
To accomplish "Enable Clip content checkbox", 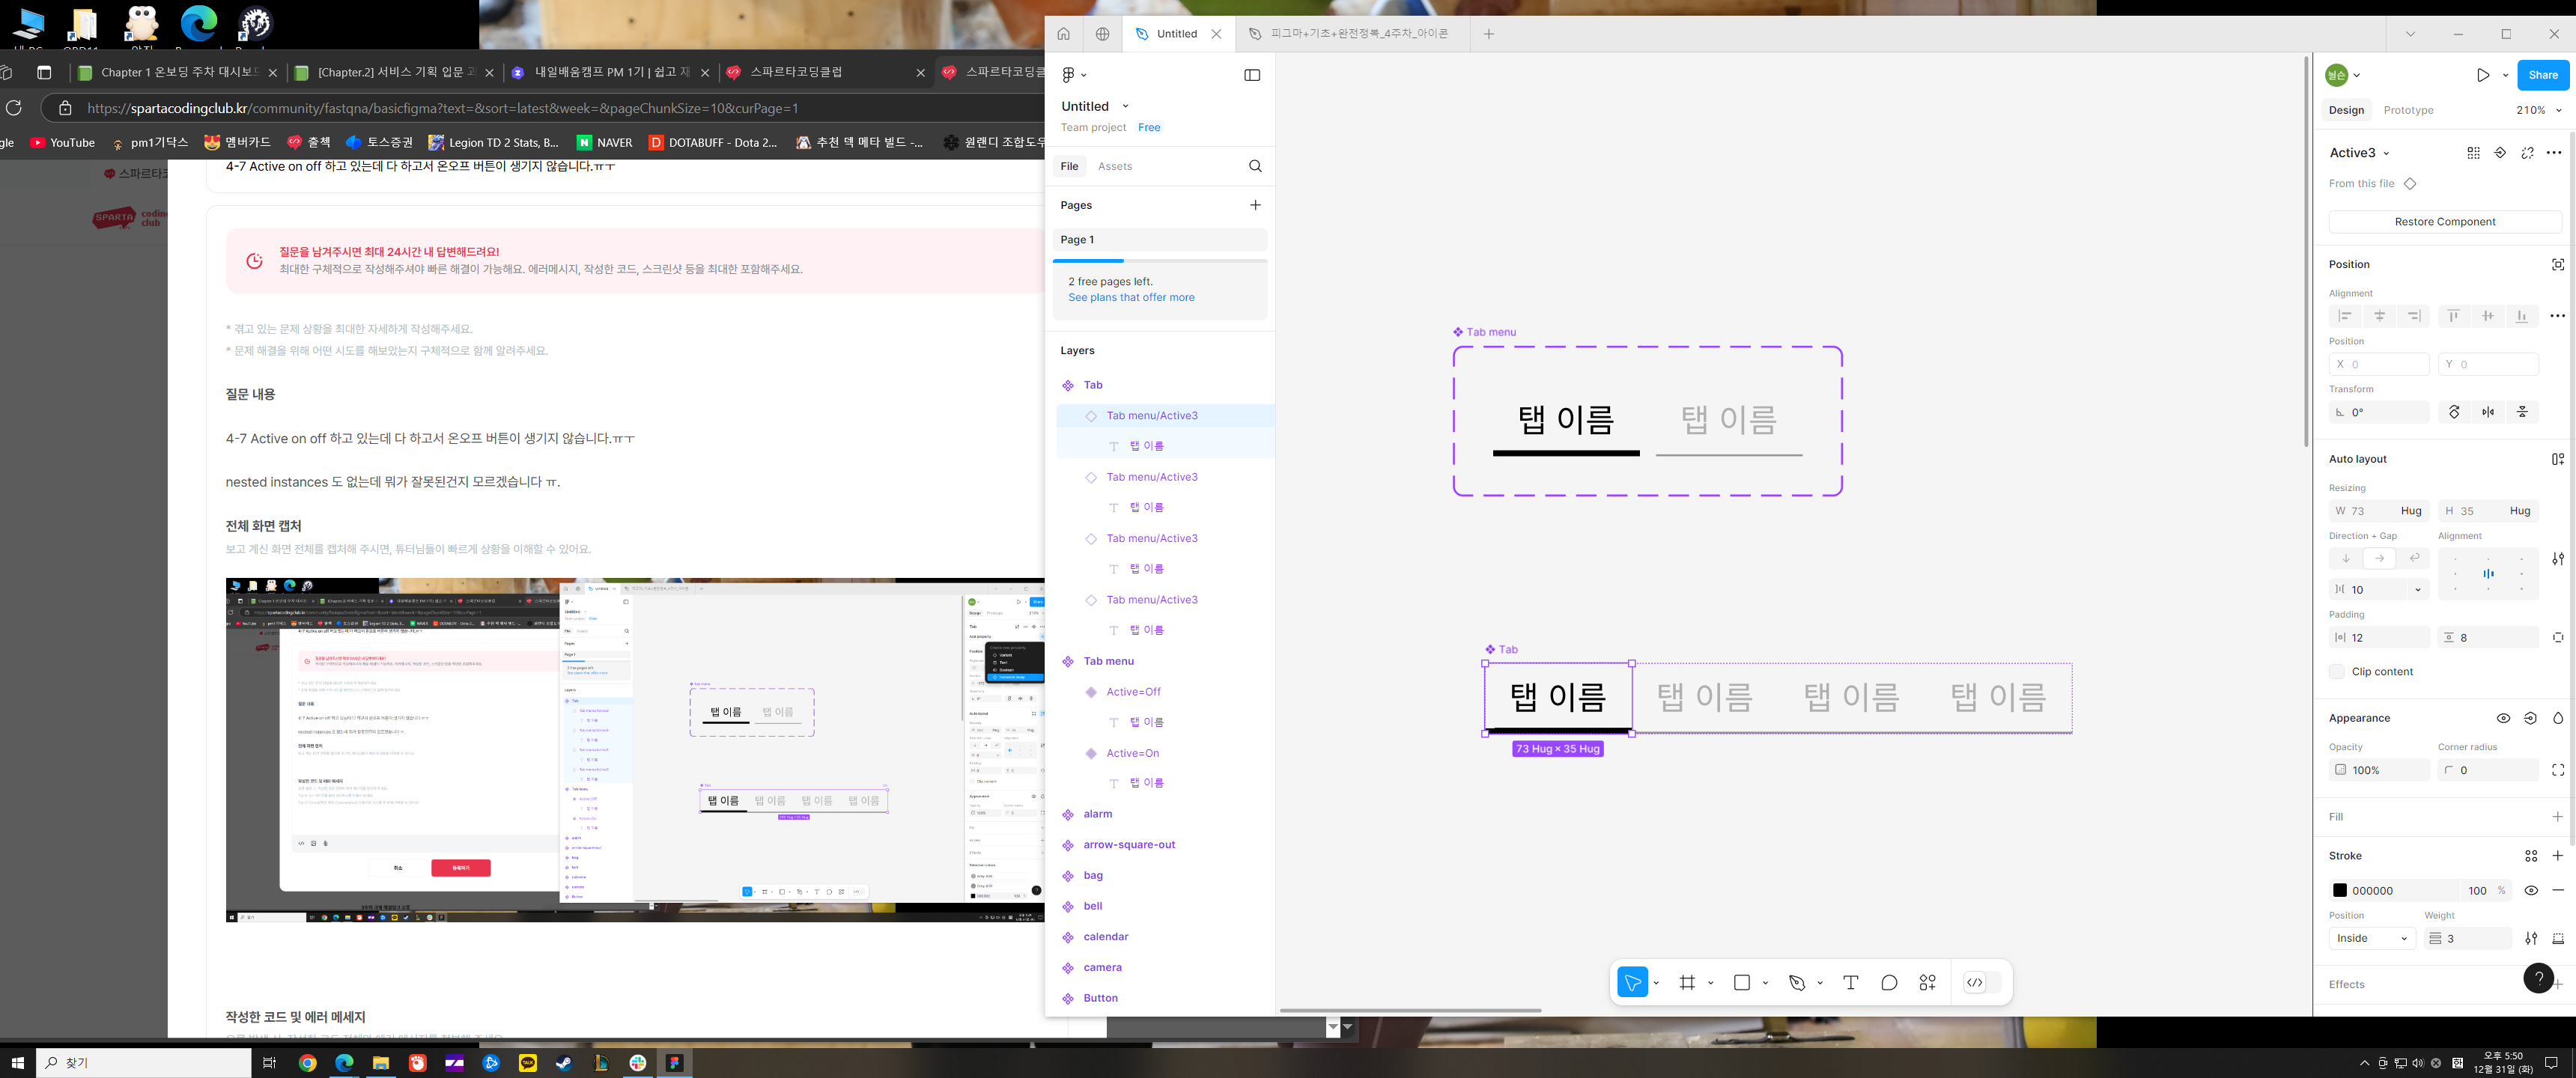I will (x=2337, y=672).
